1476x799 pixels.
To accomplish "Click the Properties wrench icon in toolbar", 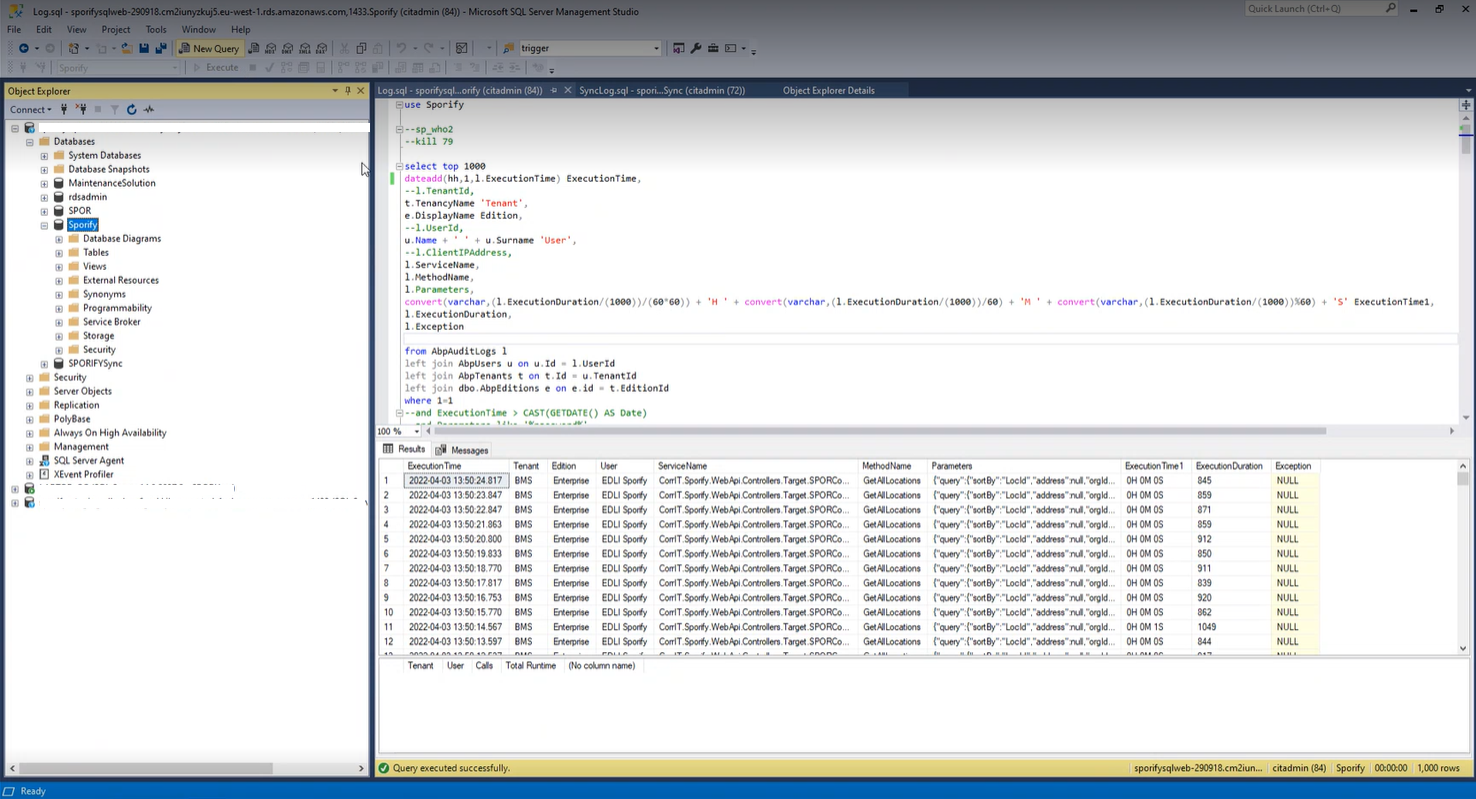I will [x=696, y=48].
